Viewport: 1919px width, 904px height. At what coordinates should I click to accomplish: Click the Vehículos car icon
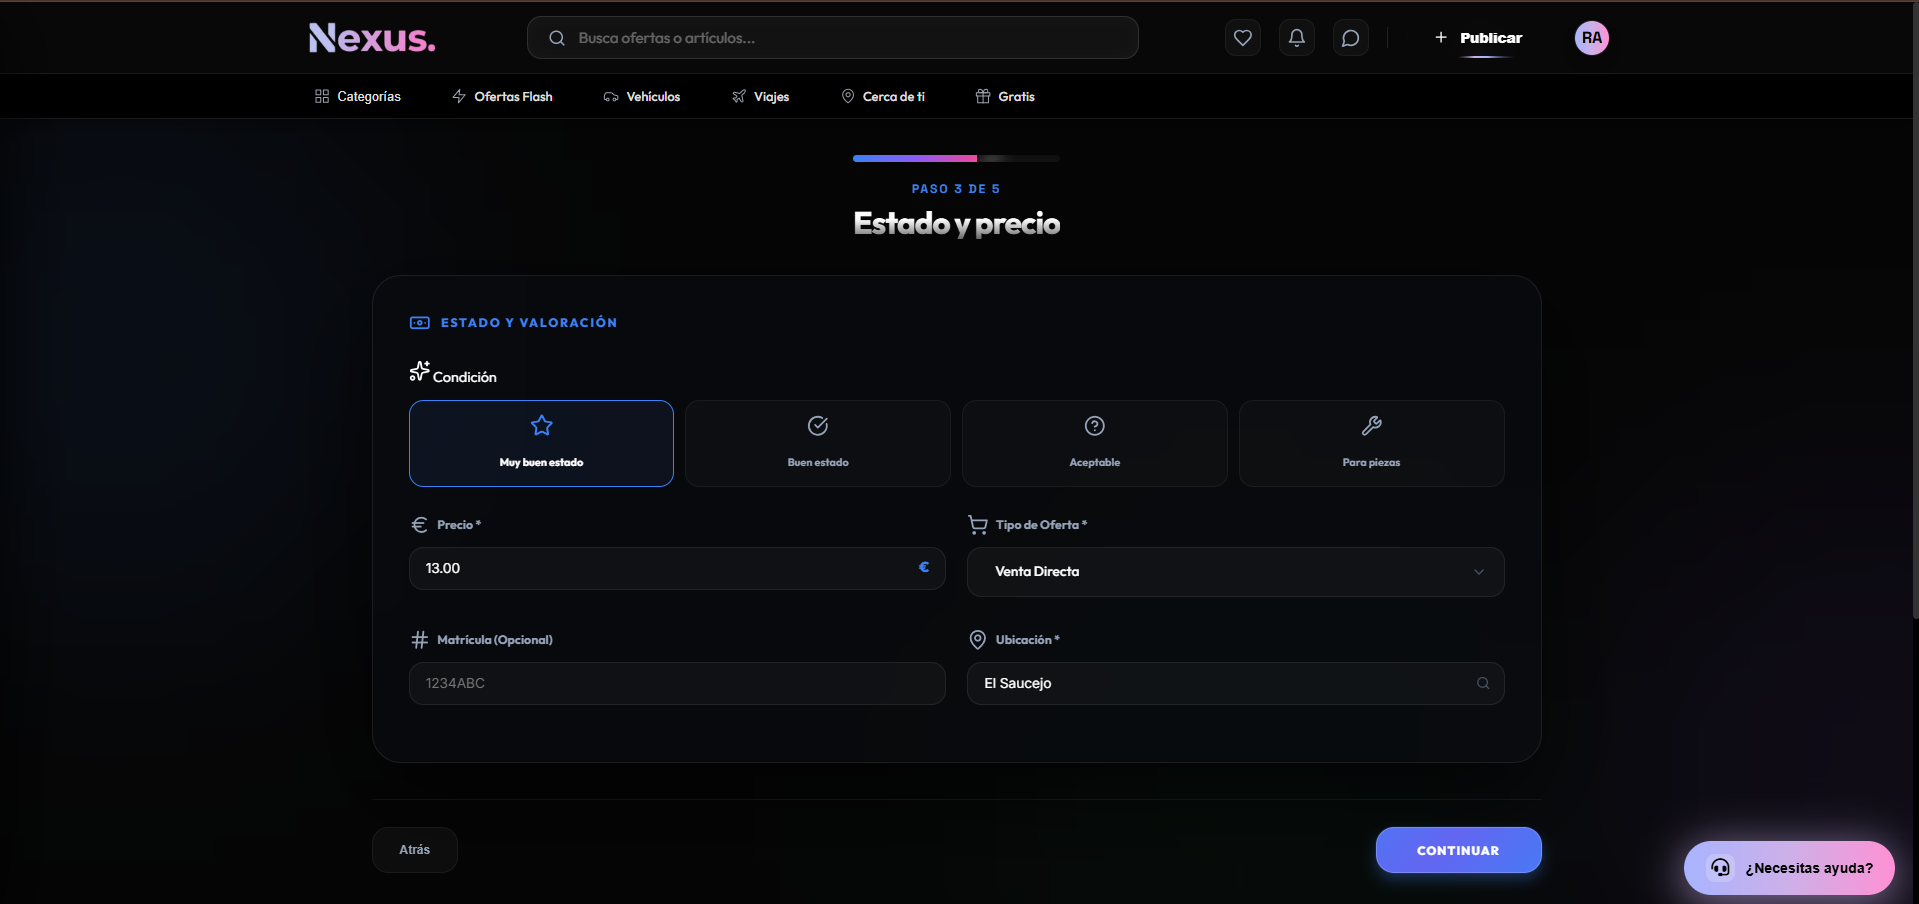(x=611, y=97)
